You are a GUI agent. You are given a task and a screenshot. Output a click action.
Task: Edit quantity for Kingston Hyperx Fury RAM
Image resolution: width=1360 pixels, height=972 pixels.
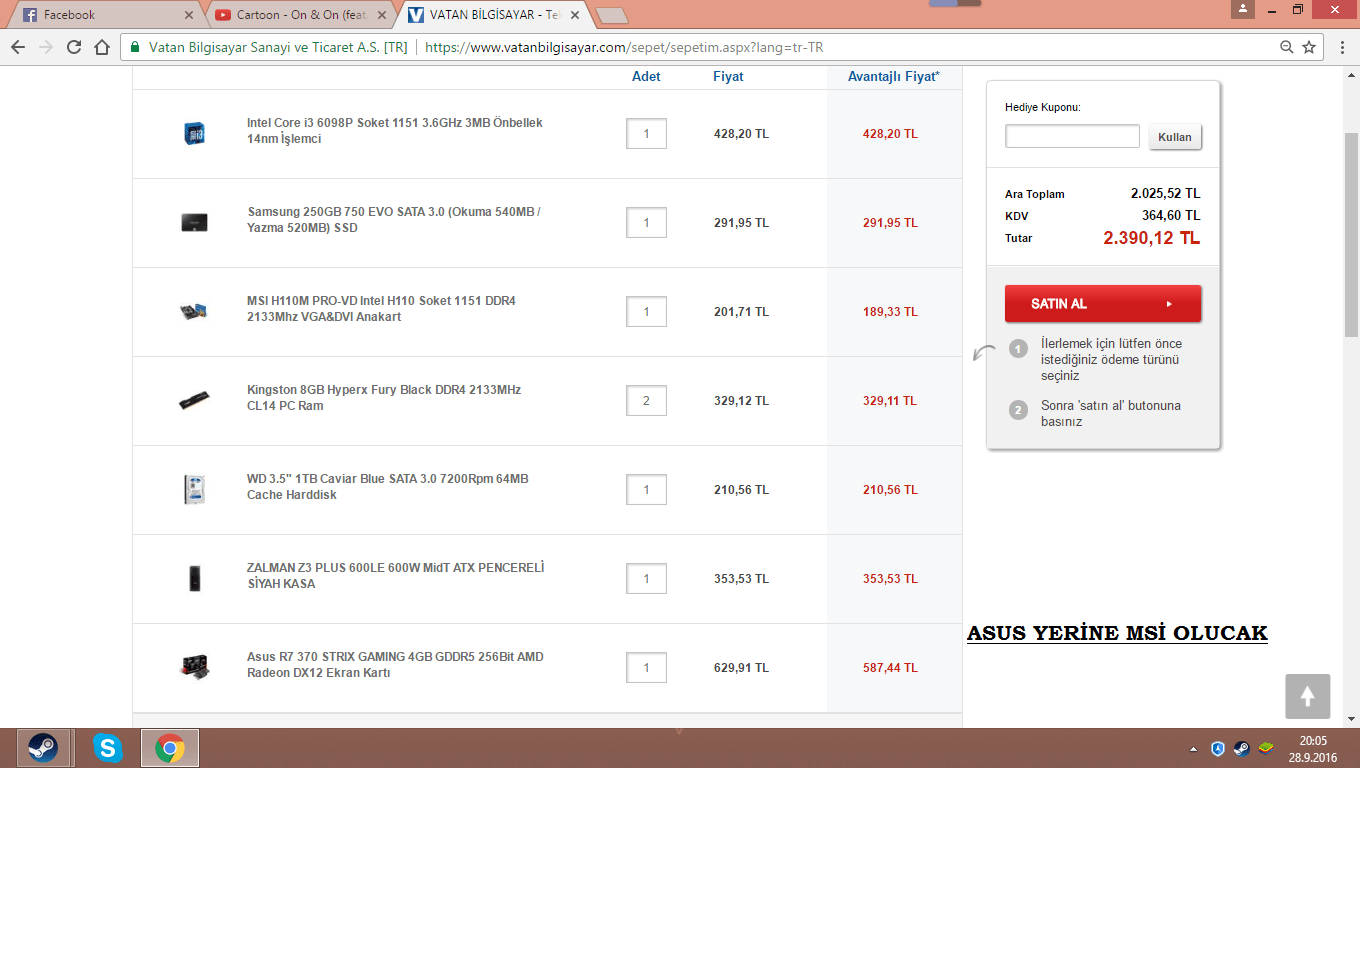click(x=646, y=401)
